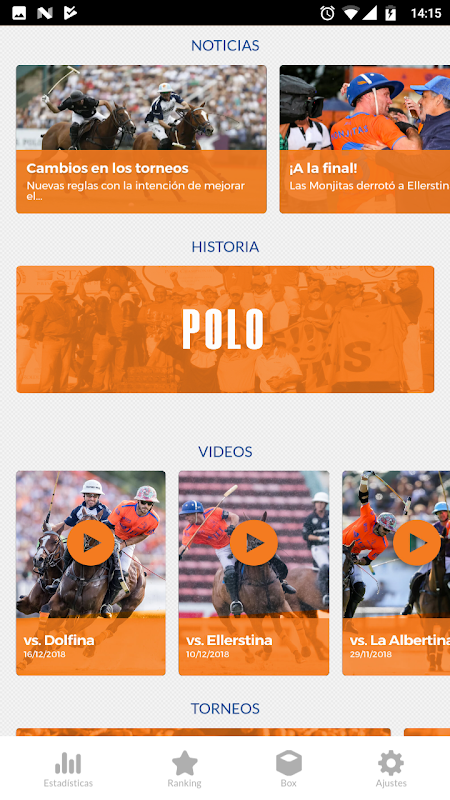The width and height of the screenshot is (450, 800).
Task: Open the image notification icon in status bar
Action: [19, 13]
